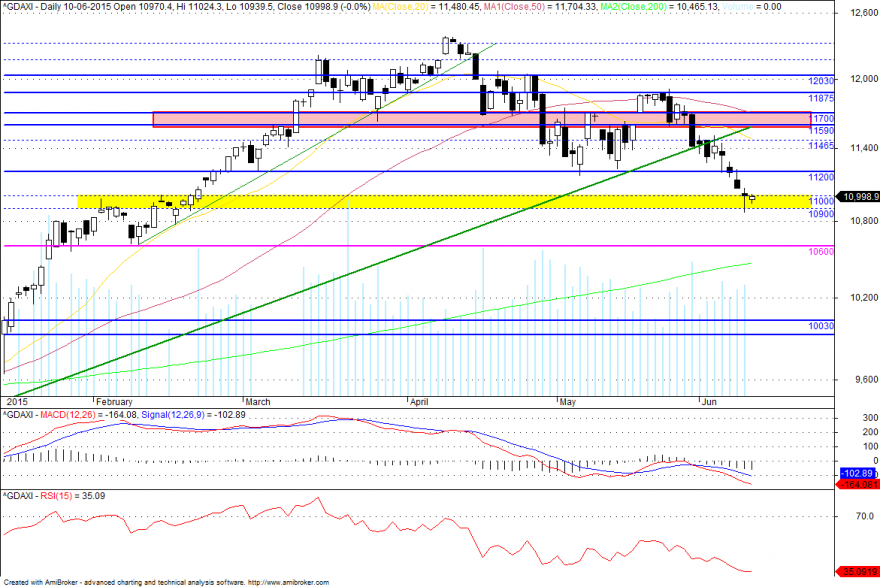Click the red 35.0919 RSI value tag
The image size is (880, 587).
(x=859, y=572)
